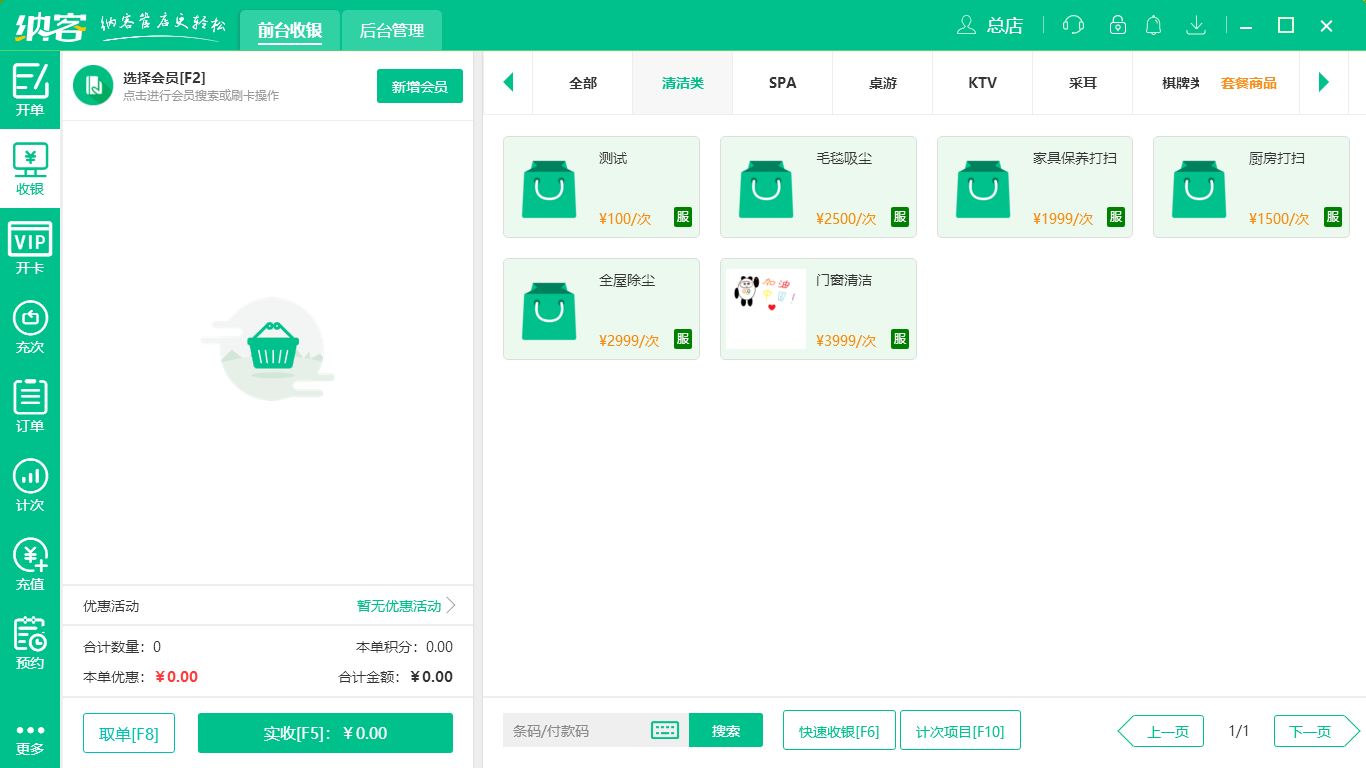Image resolution: width=1366 pixels, height=768 pixels.
Task: Open the 订单 orders sidebar icon
Action: pyautogui.click(x=30, y=406)
